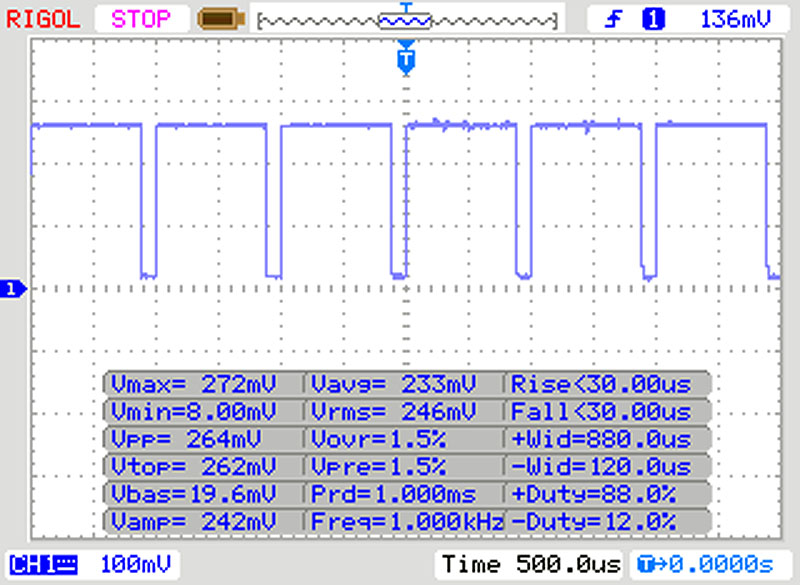Screen dimensions: 800x585
Task: Click the Prd=1.000ms period reading
Action: pos(393,494)
